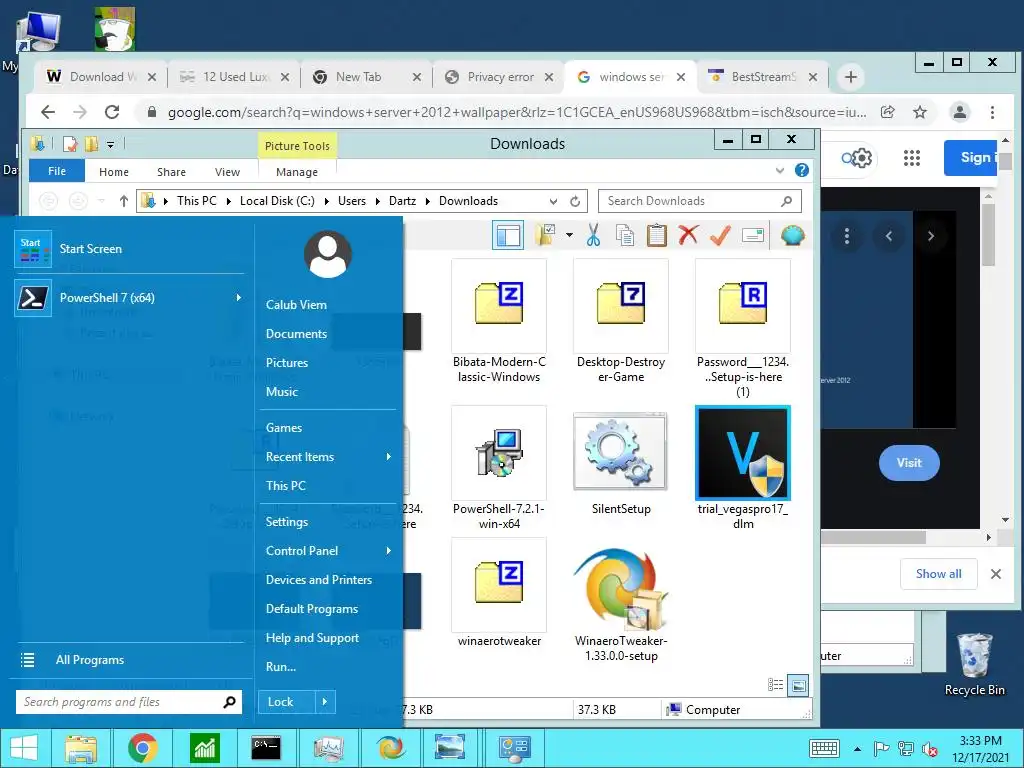Open the arrow next to Lock button
The image size is (1024, 768).
(x=325, y=702)
